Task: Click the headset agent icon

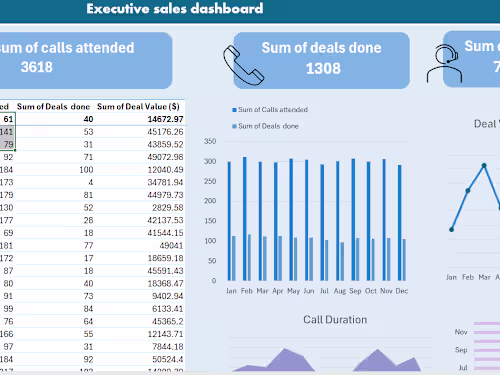Action: [x=444, y=63]
